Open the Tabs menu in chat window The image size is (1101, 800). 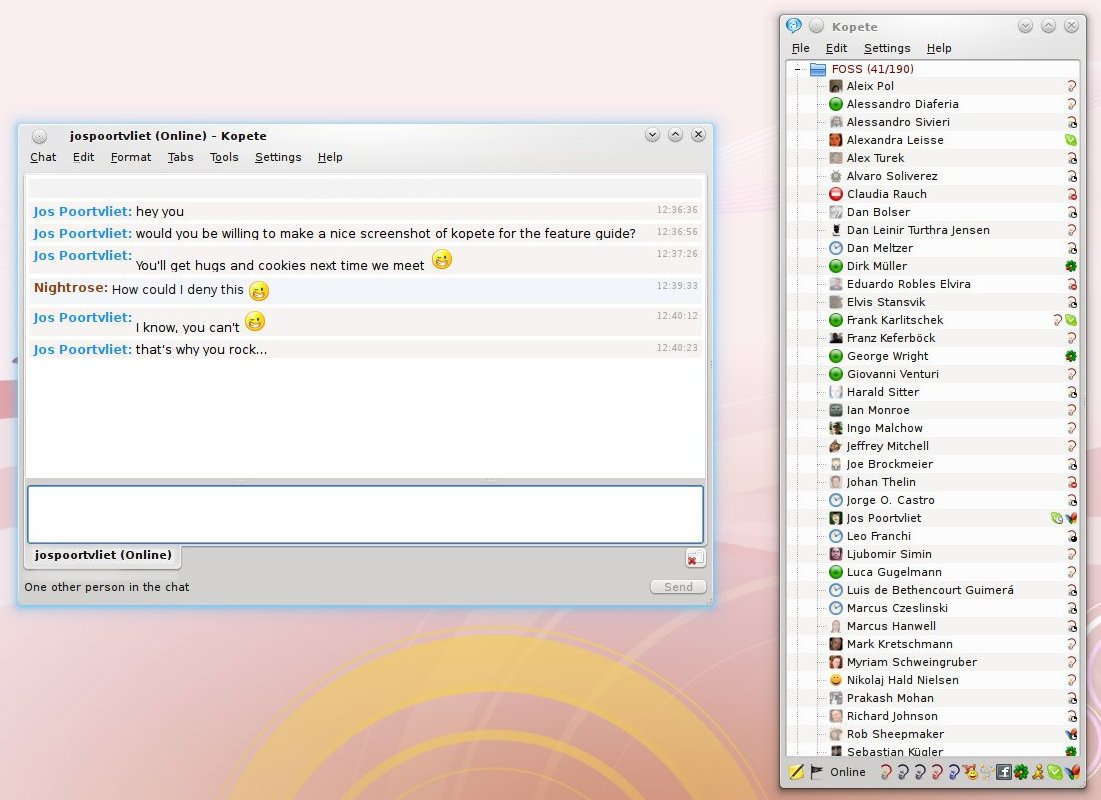(x=180, y=157)
